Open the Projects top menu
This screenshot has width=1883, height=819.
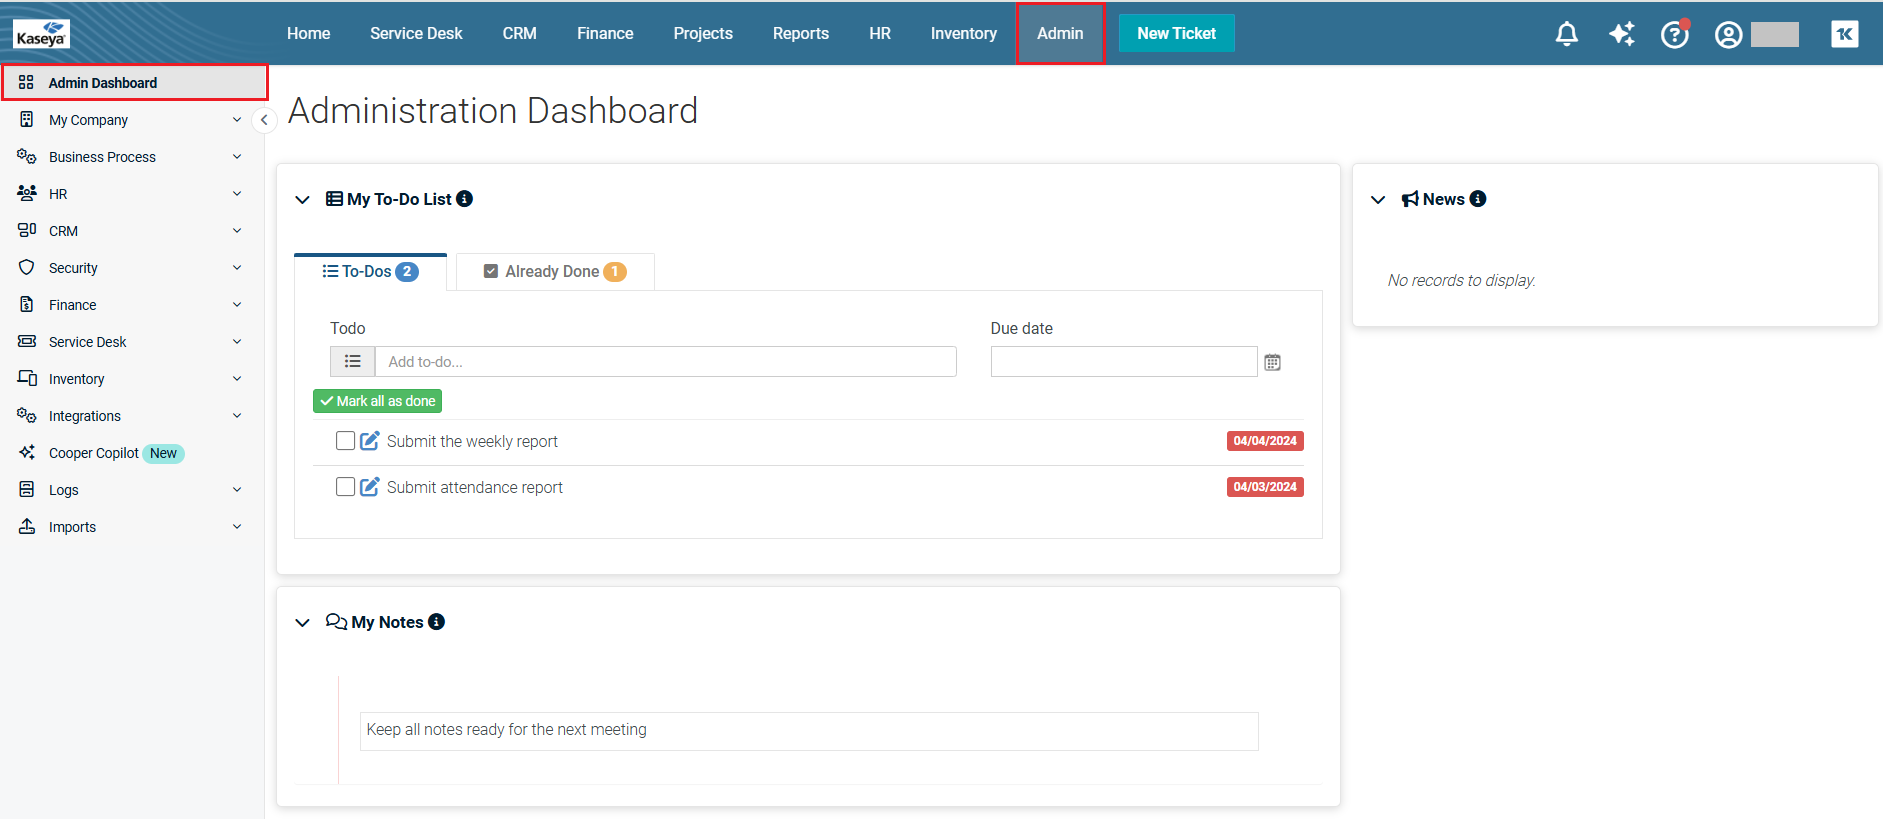click(703, 34)
